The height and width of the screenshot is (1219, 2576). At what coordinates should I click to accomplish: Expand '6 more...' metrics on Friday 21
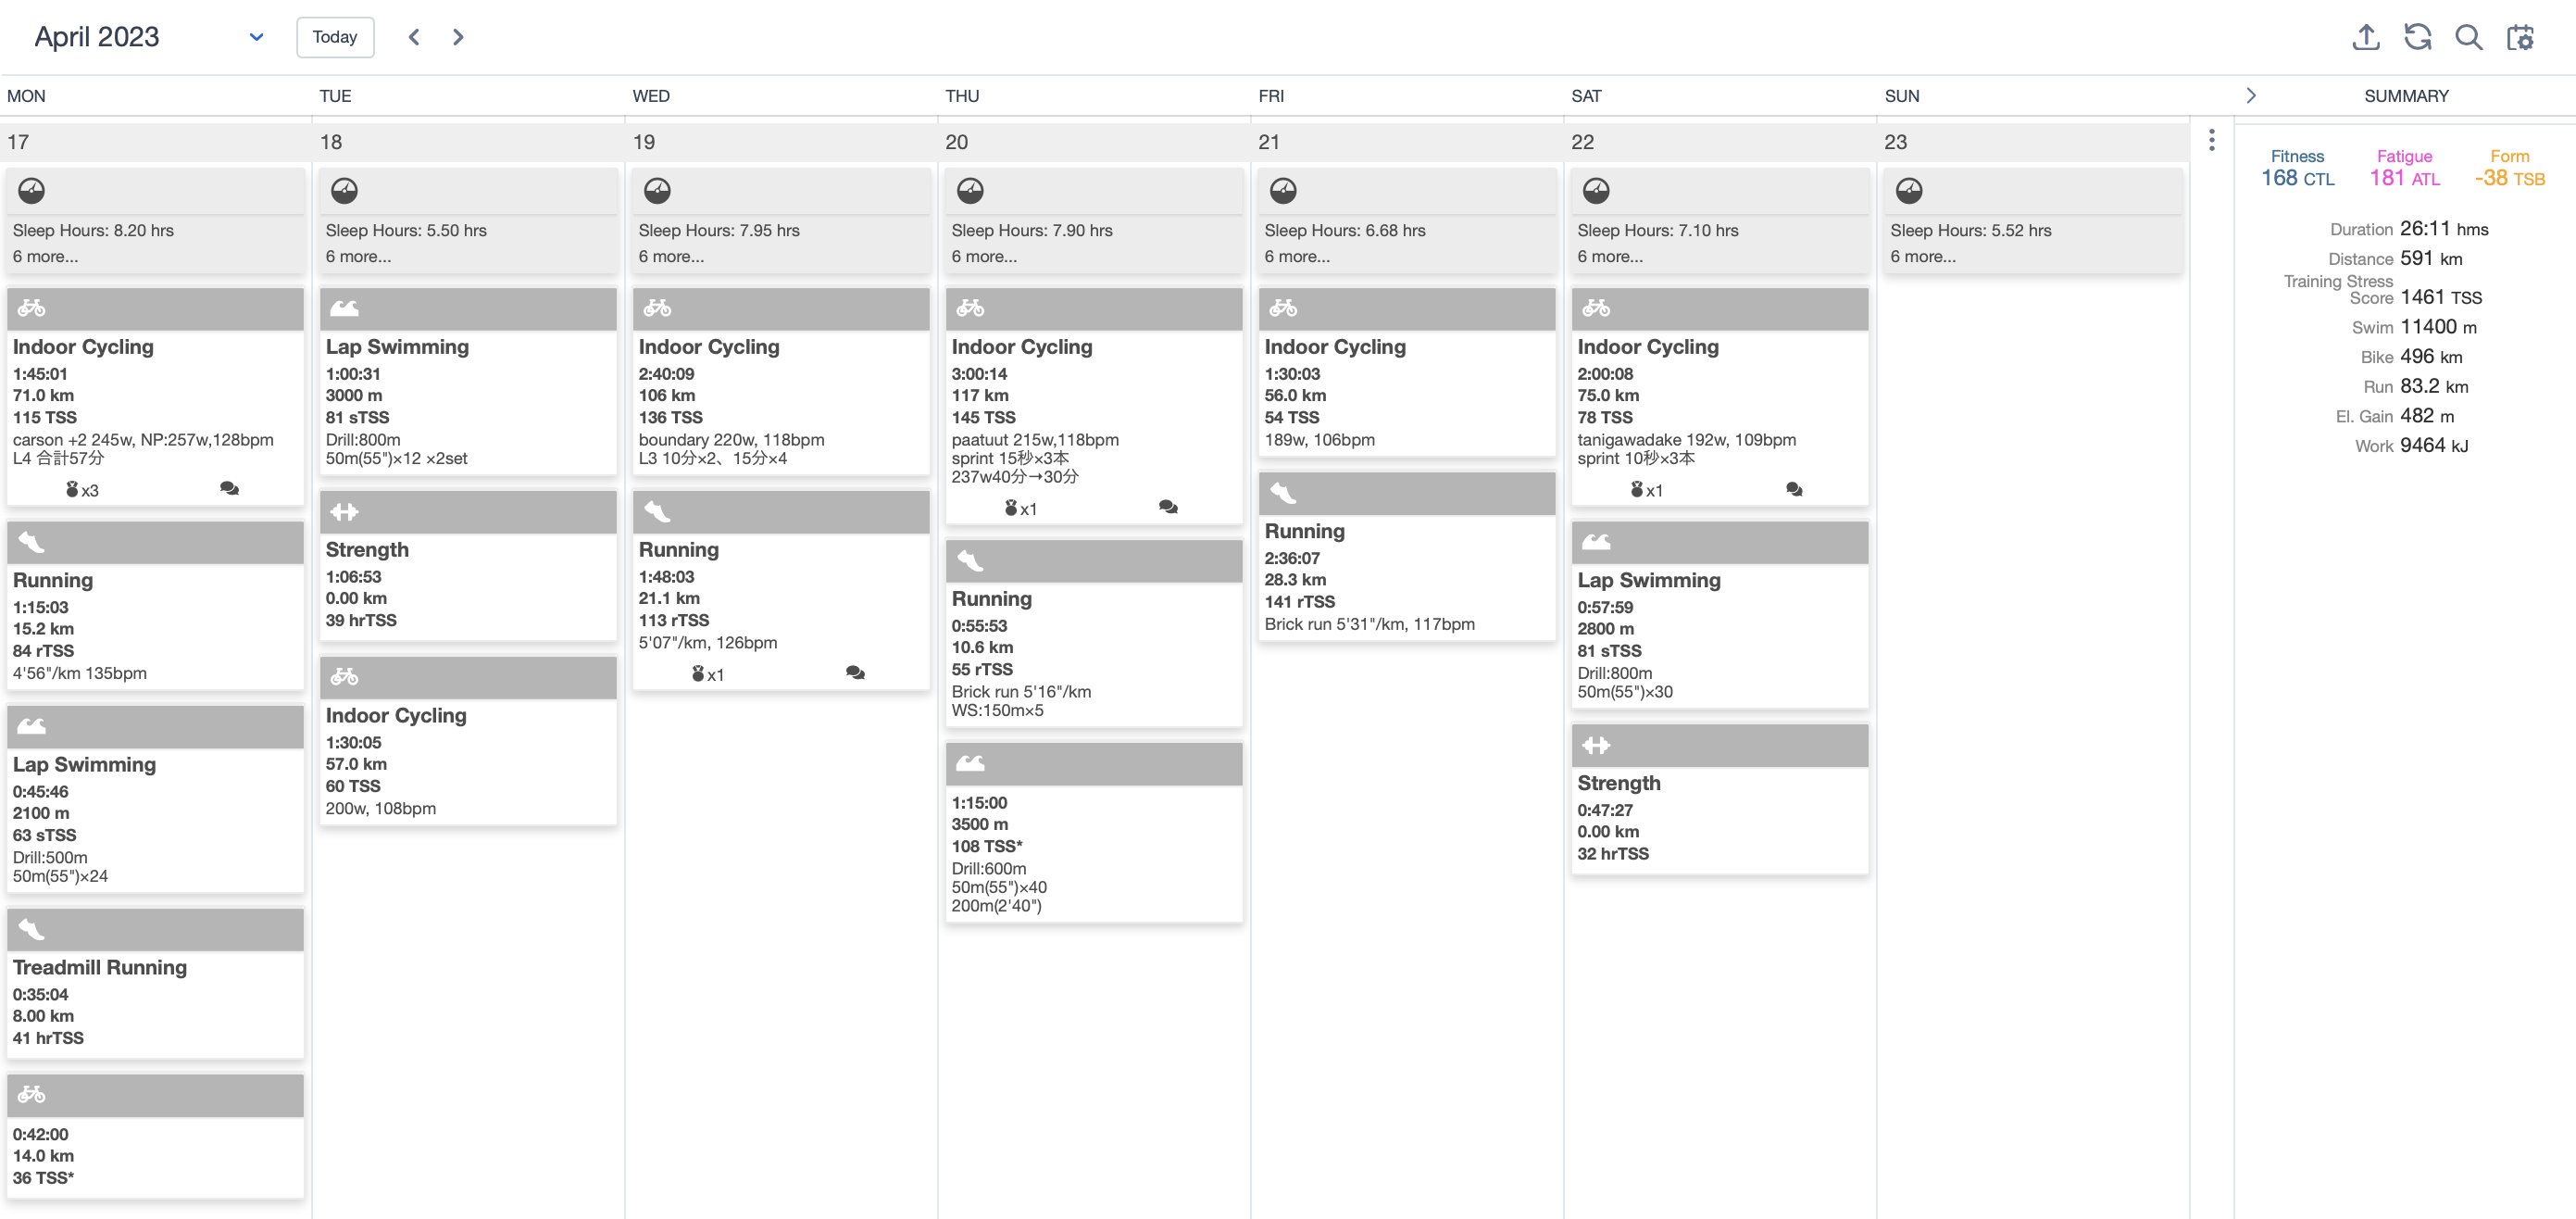tap(1297, 257)
